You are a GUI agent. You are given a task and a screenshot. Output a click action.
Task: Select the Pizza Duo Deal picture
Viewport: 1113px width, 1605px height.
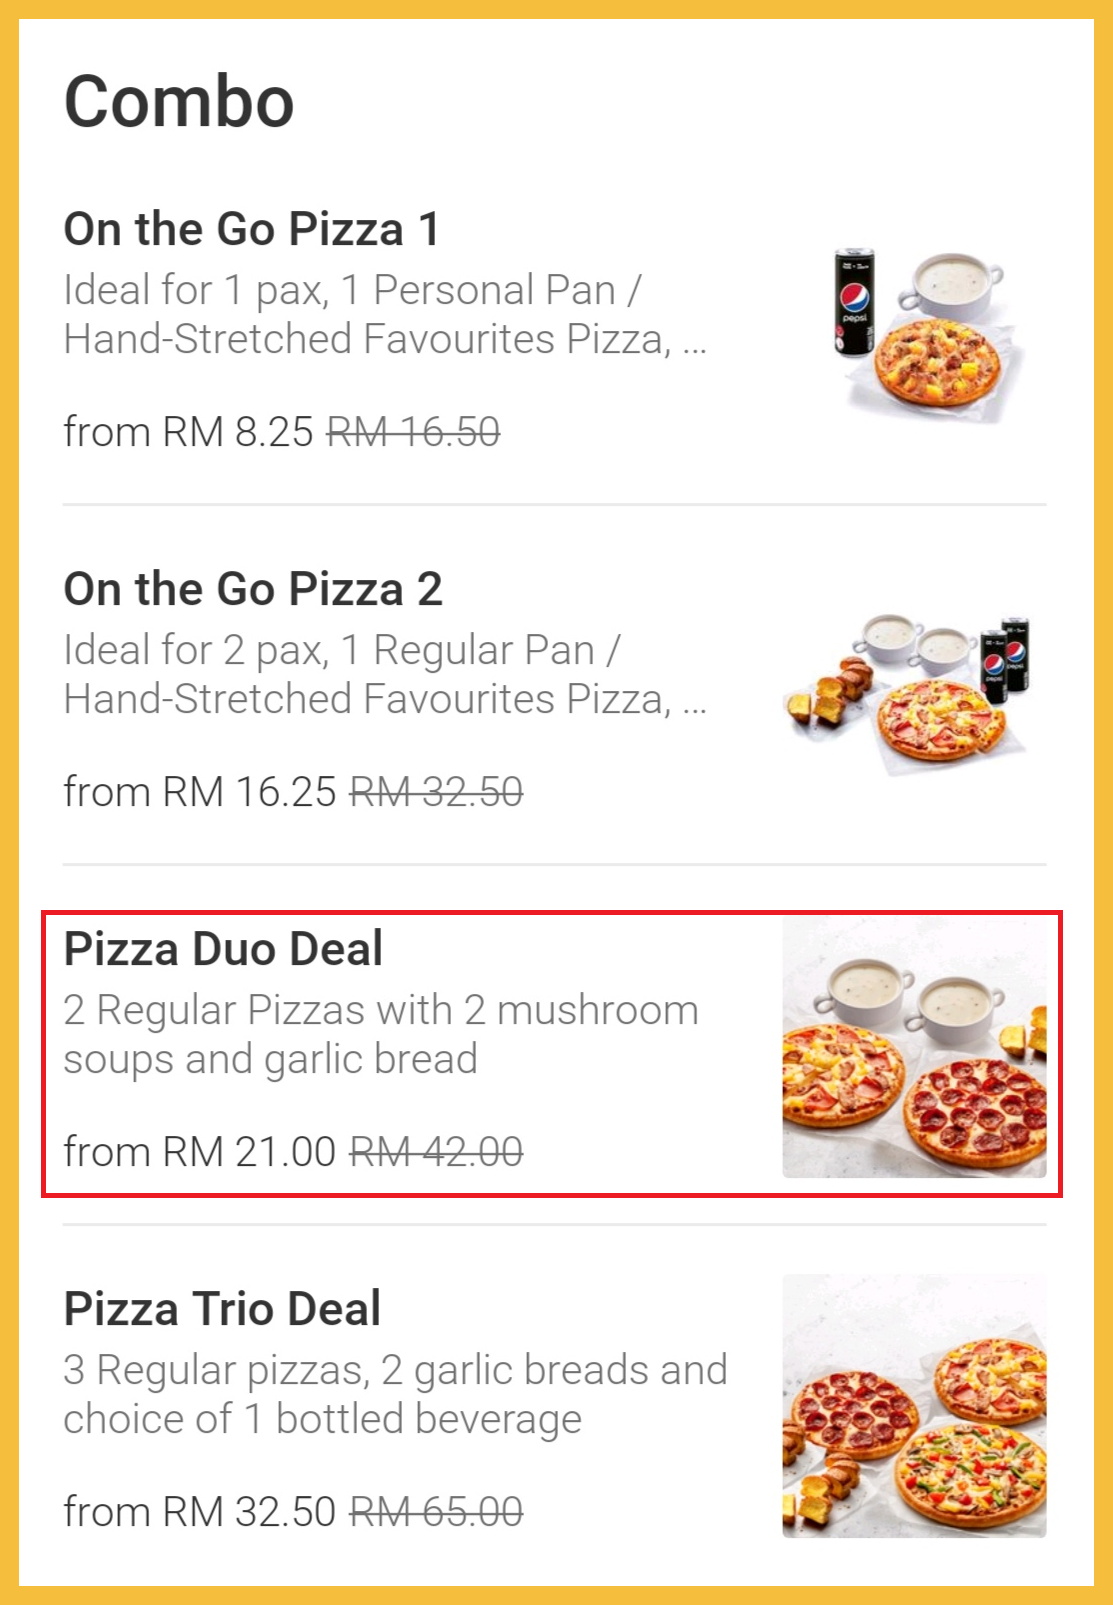pyautogui.click(x=914, y=1049)
